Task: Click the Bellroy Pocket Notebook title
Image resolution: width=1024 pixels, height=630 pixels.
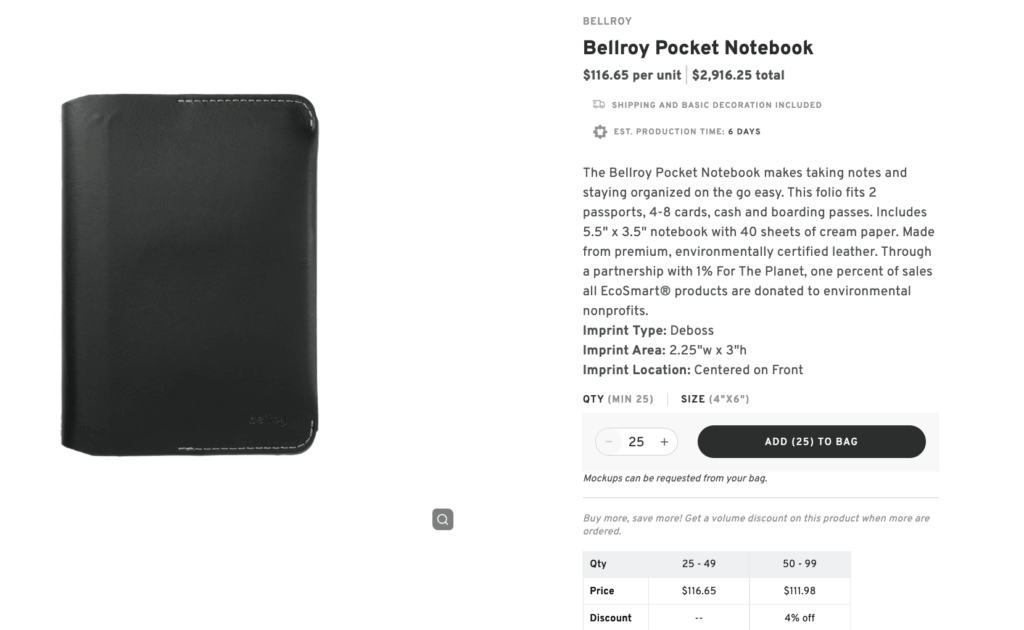Action: tap(698, 47)
